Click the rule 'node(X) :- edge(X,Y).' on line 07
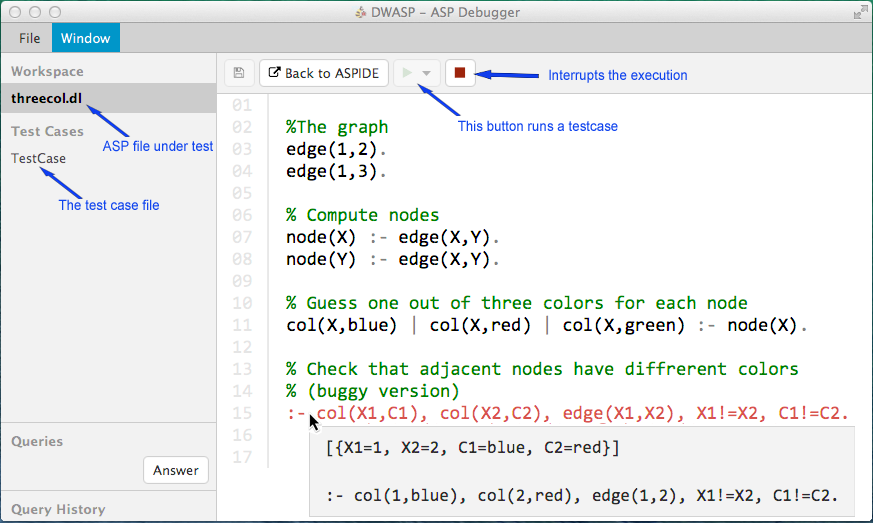 point(393,237)
